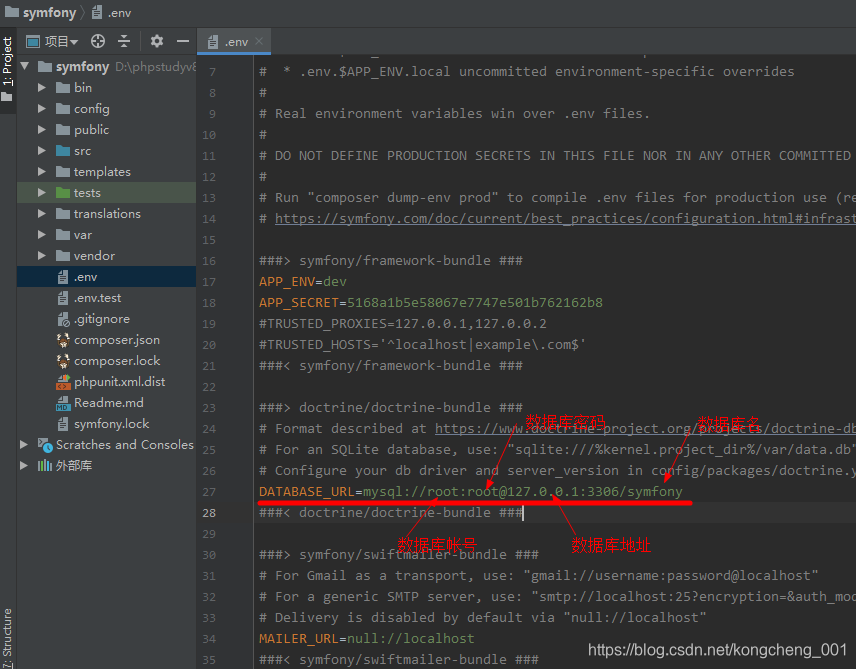Viewport: 856px width, 669px height.
Task: Select the var folder icon
Action: [63, 234]
